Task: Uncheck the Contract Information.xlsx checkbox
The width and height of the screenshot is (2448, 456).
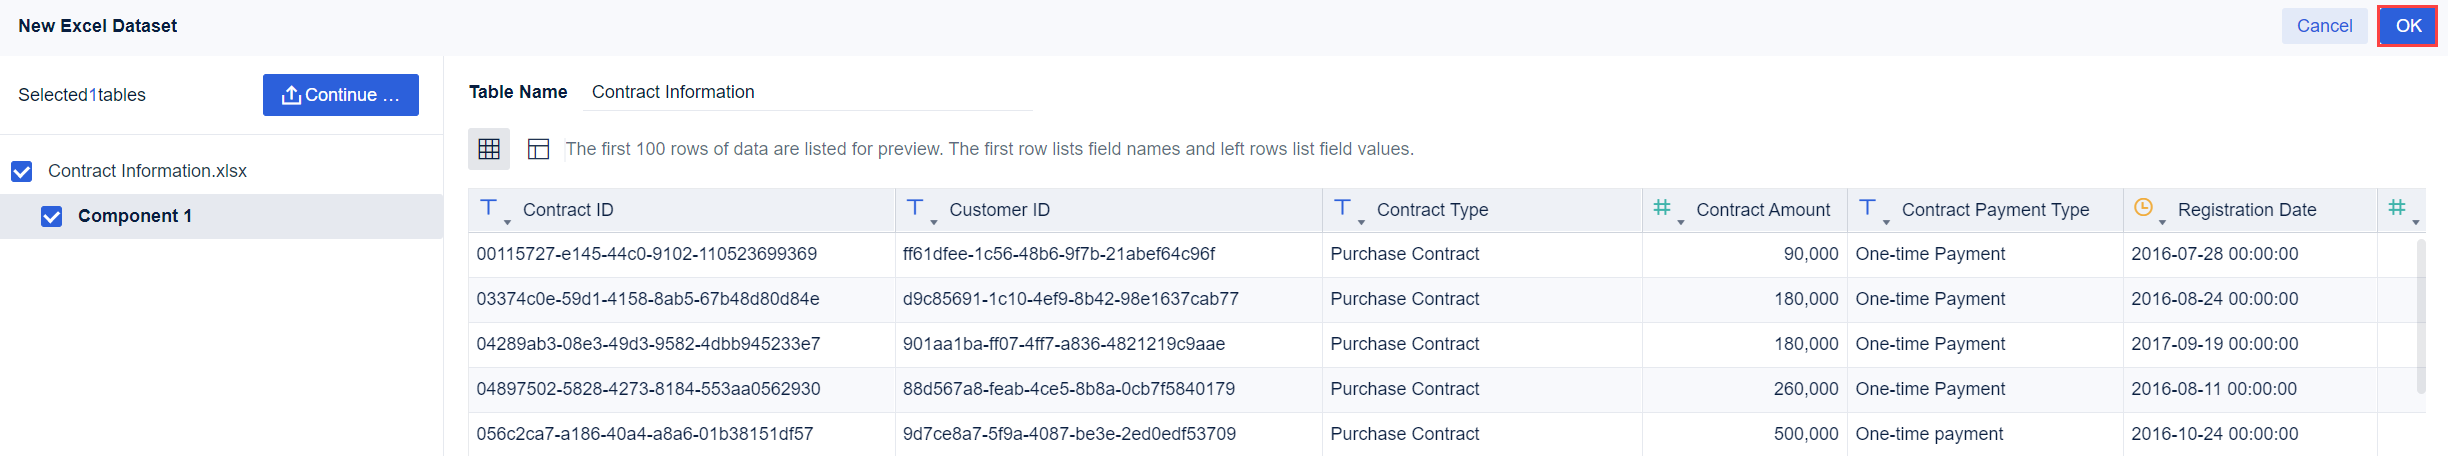Action: (x=22, y=171)
